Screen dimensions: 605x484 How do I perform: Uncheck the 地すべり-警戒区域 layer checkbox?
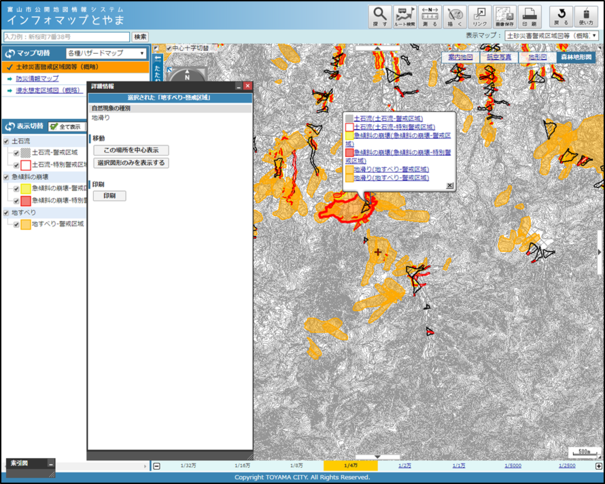pos(16,224)
